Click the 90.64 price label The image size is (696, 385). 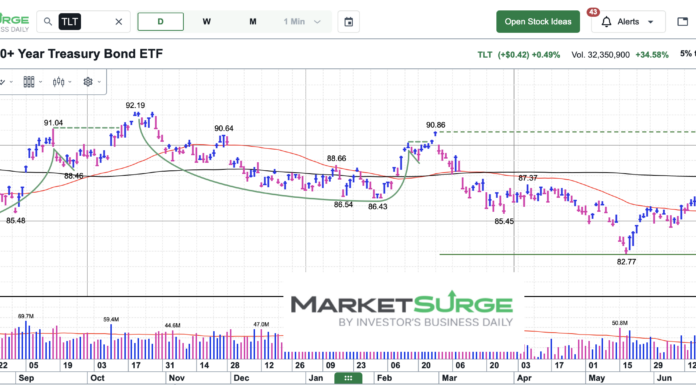coord(224,128)
